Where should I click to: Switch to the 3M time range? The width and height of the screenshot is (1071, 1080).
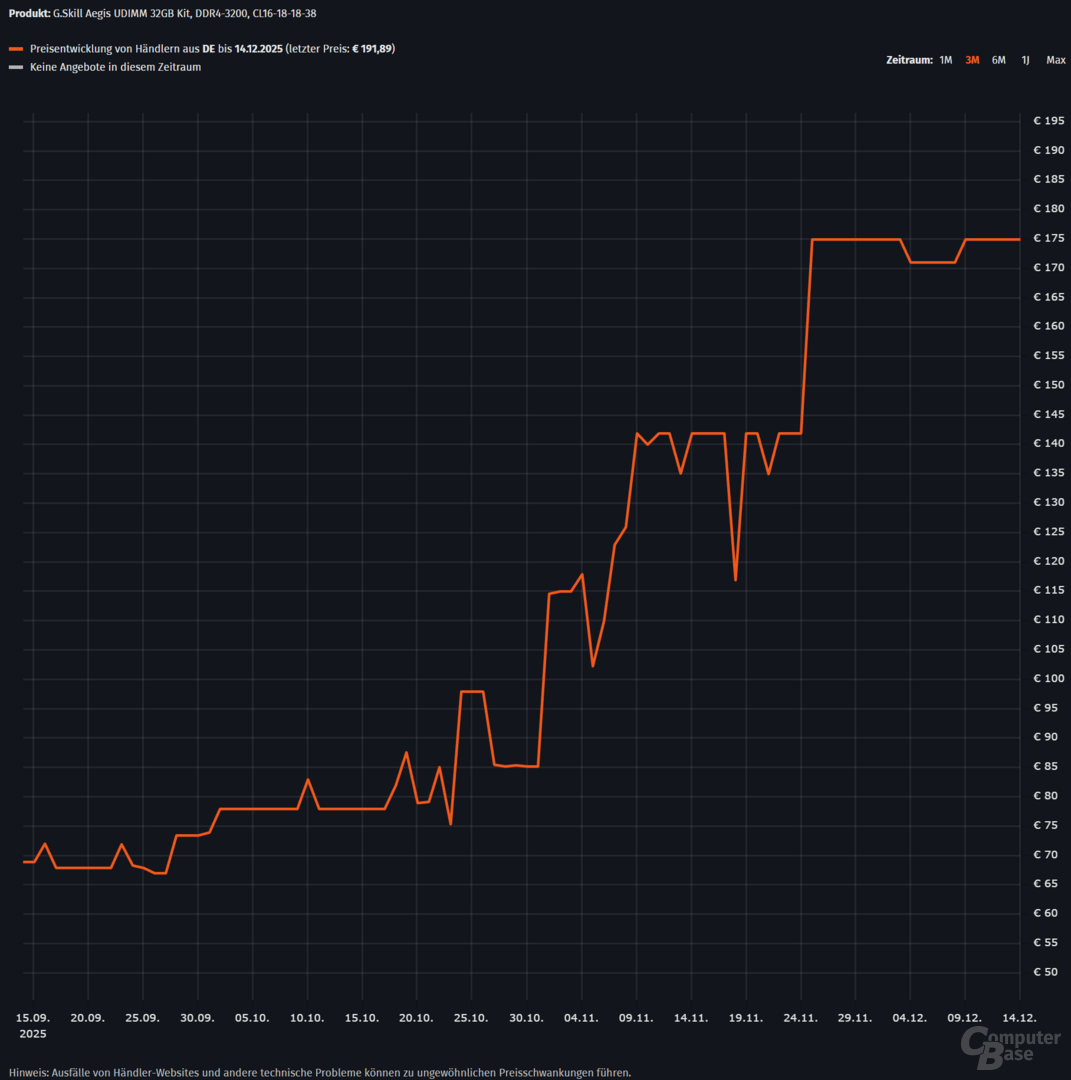pyautogui.click(x=972, y=60)
